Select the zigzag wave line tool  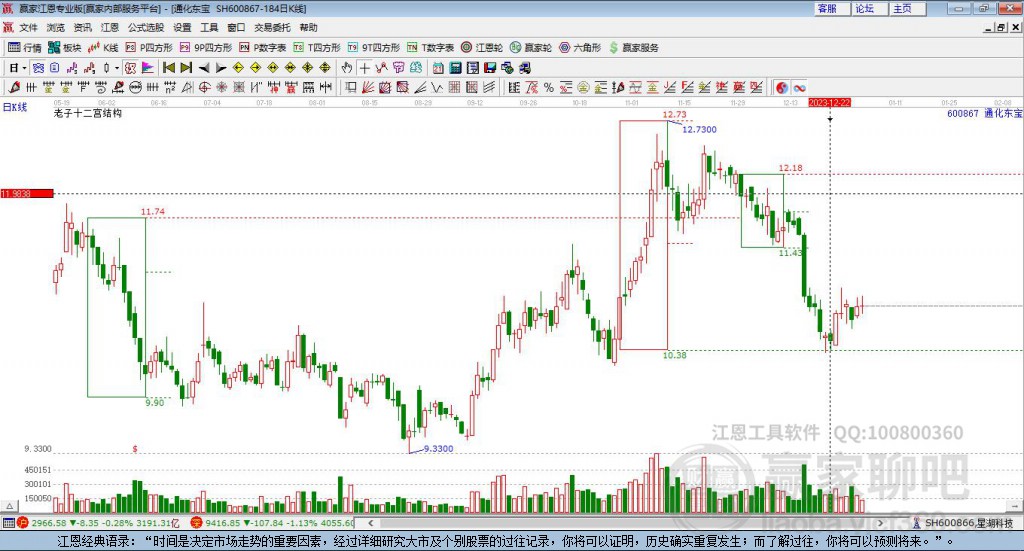437,87
